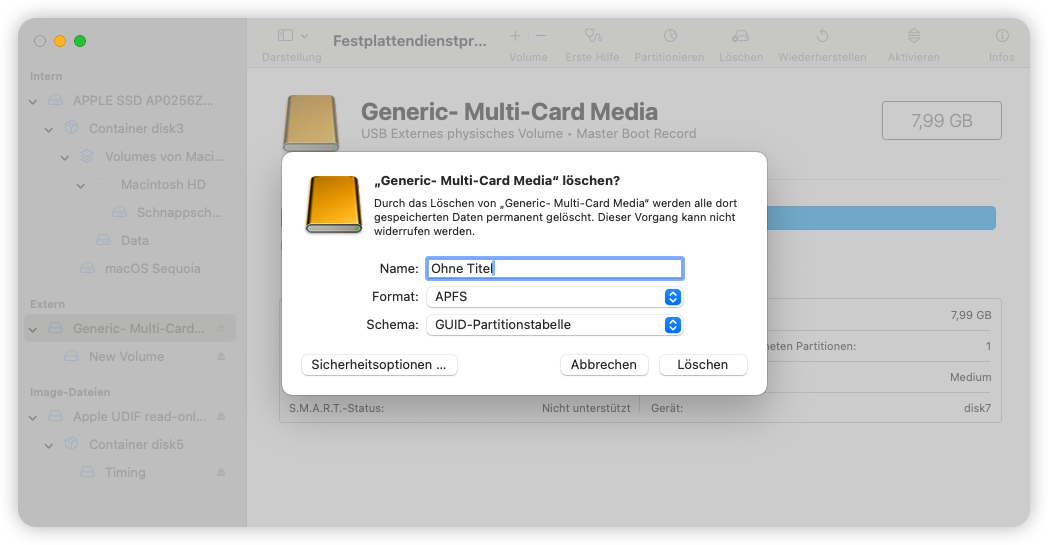Image resolution: width=1048 pixels, height=545 pixels.
Task: Remove a volume with the minus icon
Action: pos(541,36)
